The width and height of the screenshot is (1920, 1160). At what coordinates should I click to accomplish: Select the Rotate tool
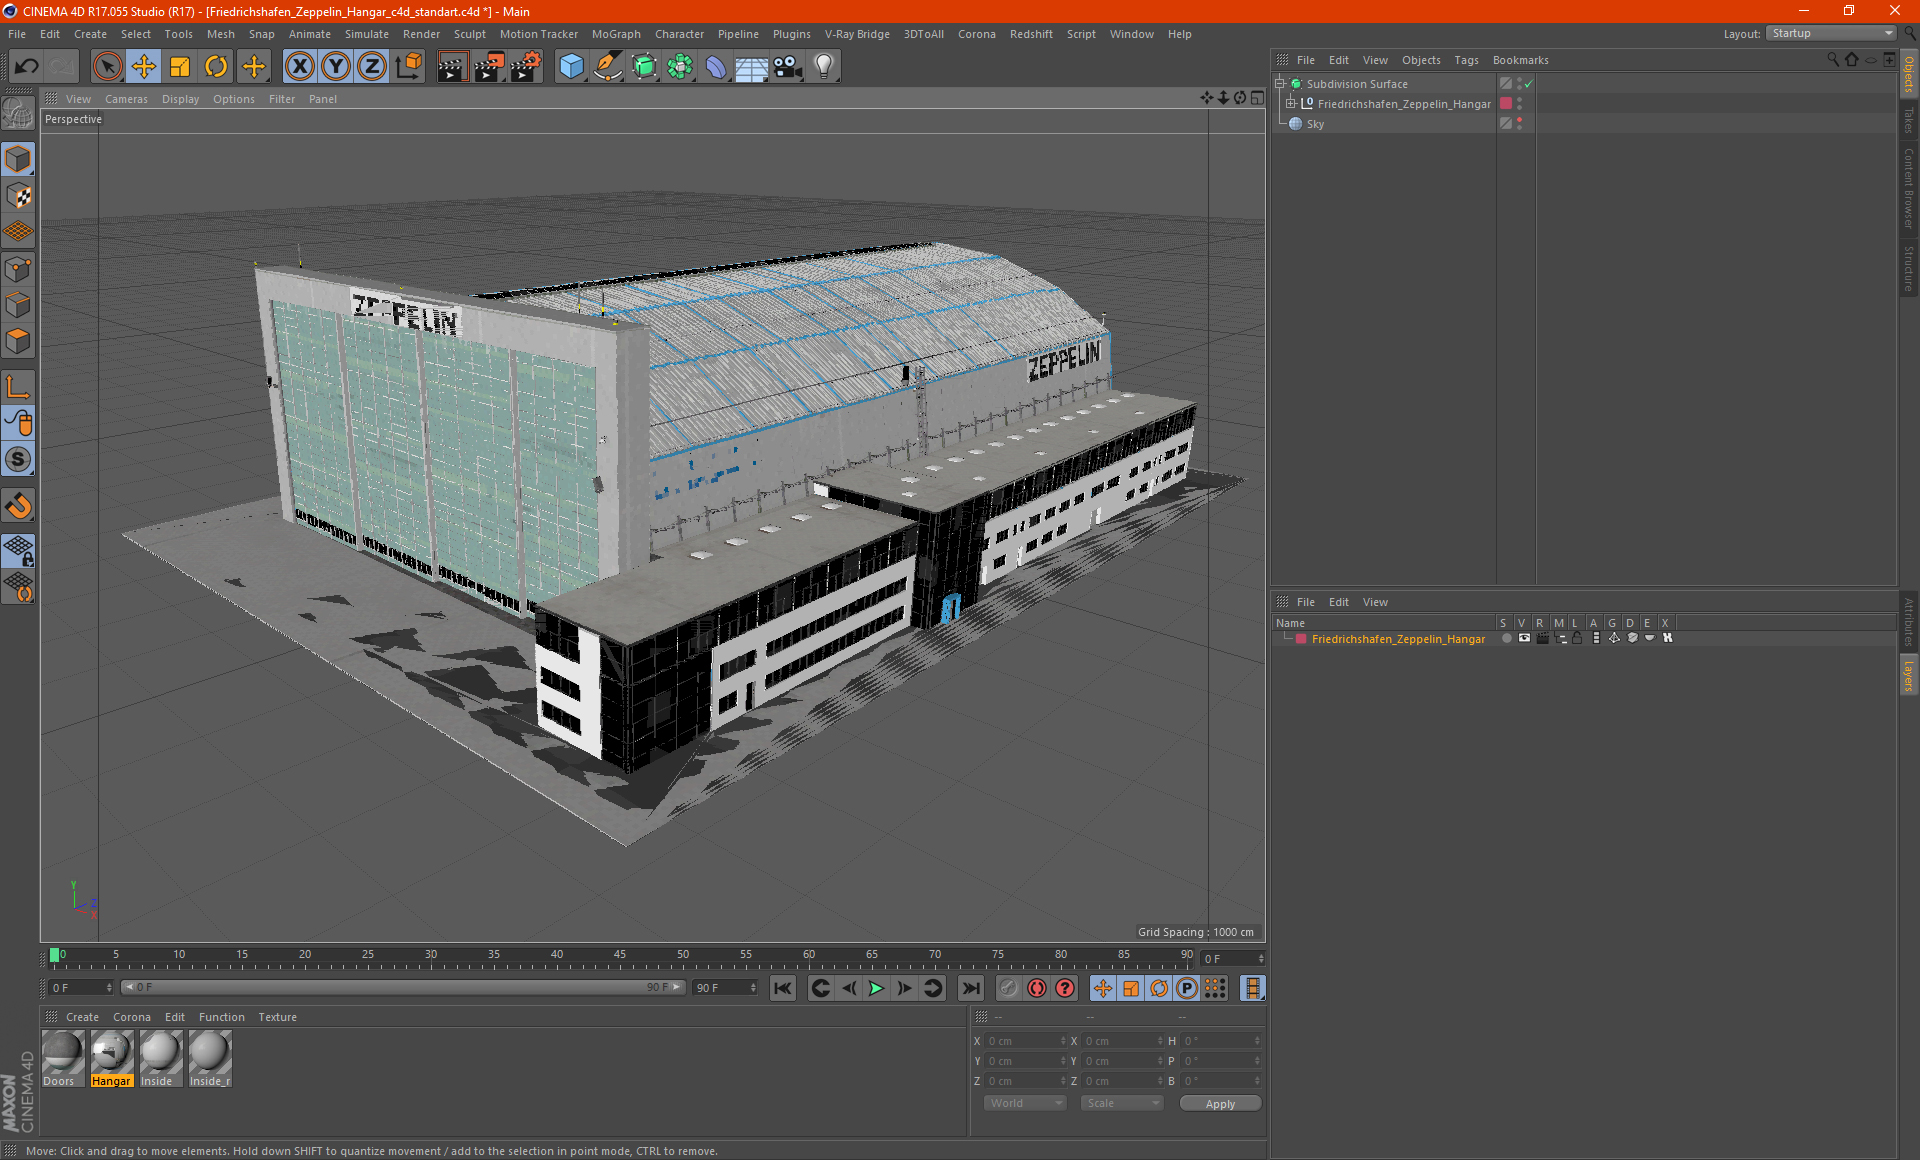[x=216, y=66]
